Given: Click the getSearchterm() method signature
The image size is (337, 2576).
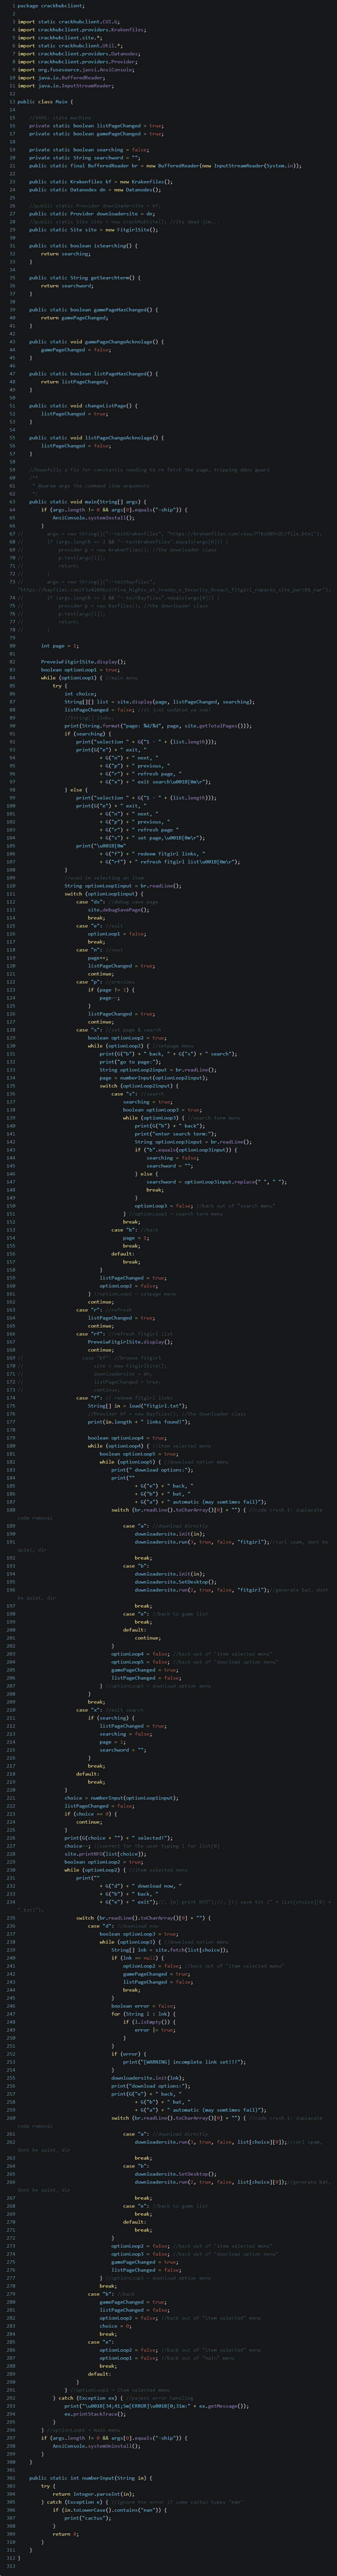Looking at the screenshot, I should pos(85,278).
